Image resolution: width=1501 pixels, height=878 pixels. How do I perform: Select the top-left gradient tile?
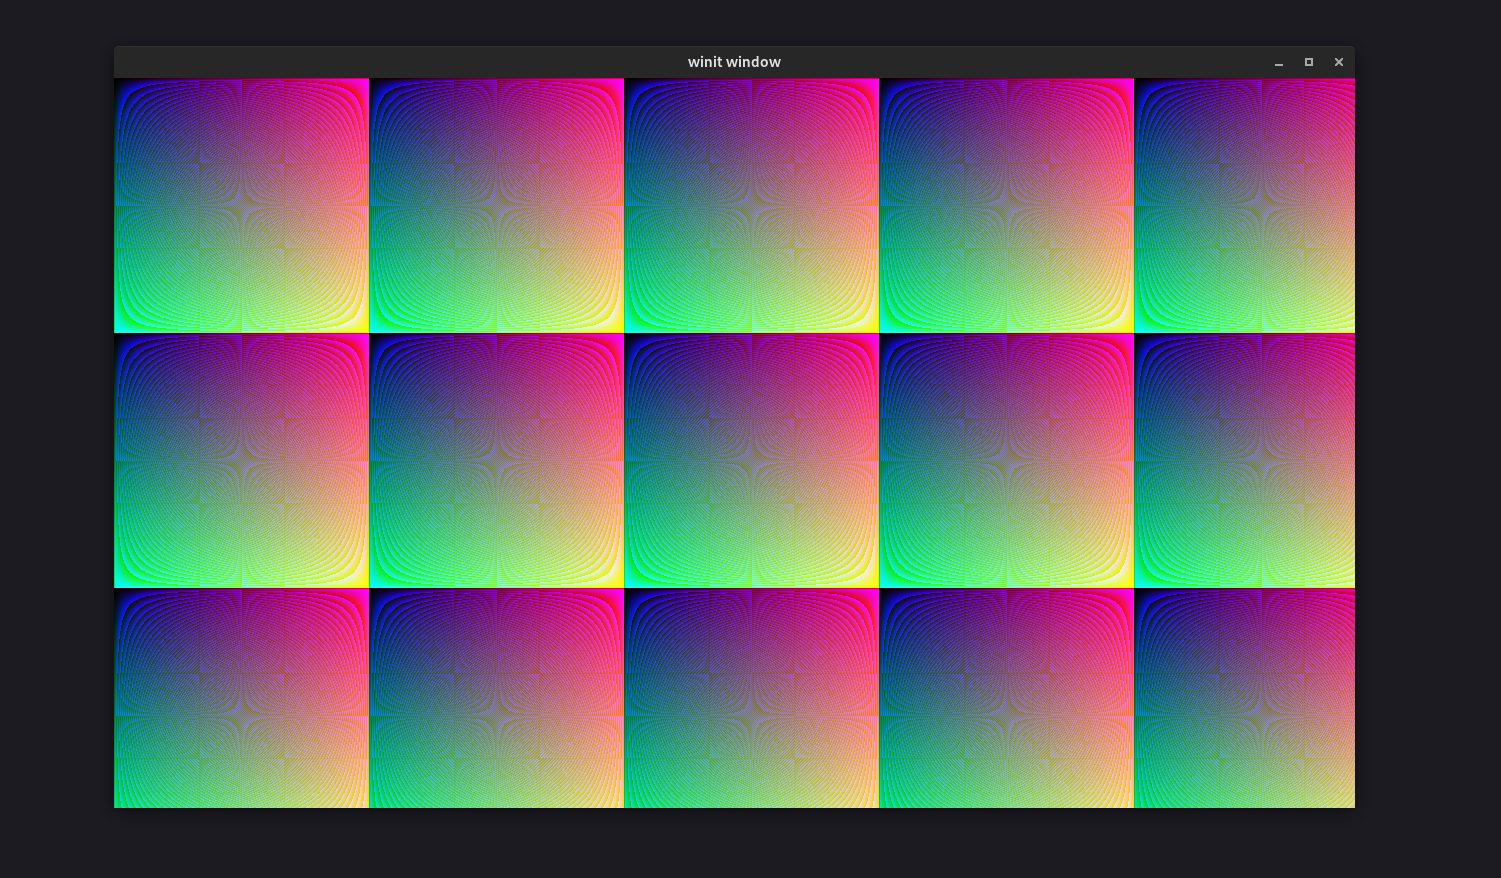pyautogui.click(x=242, y=205)
